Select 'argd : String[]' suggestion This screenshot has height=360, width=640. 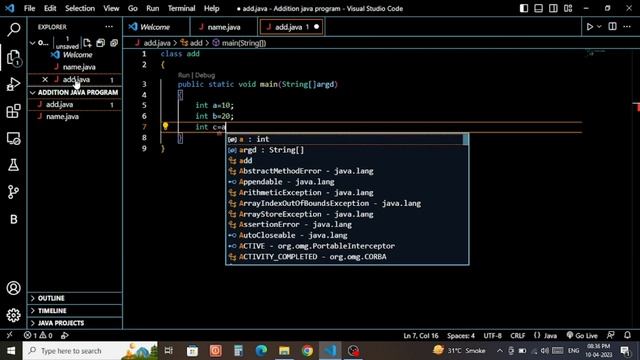[345, 150]
